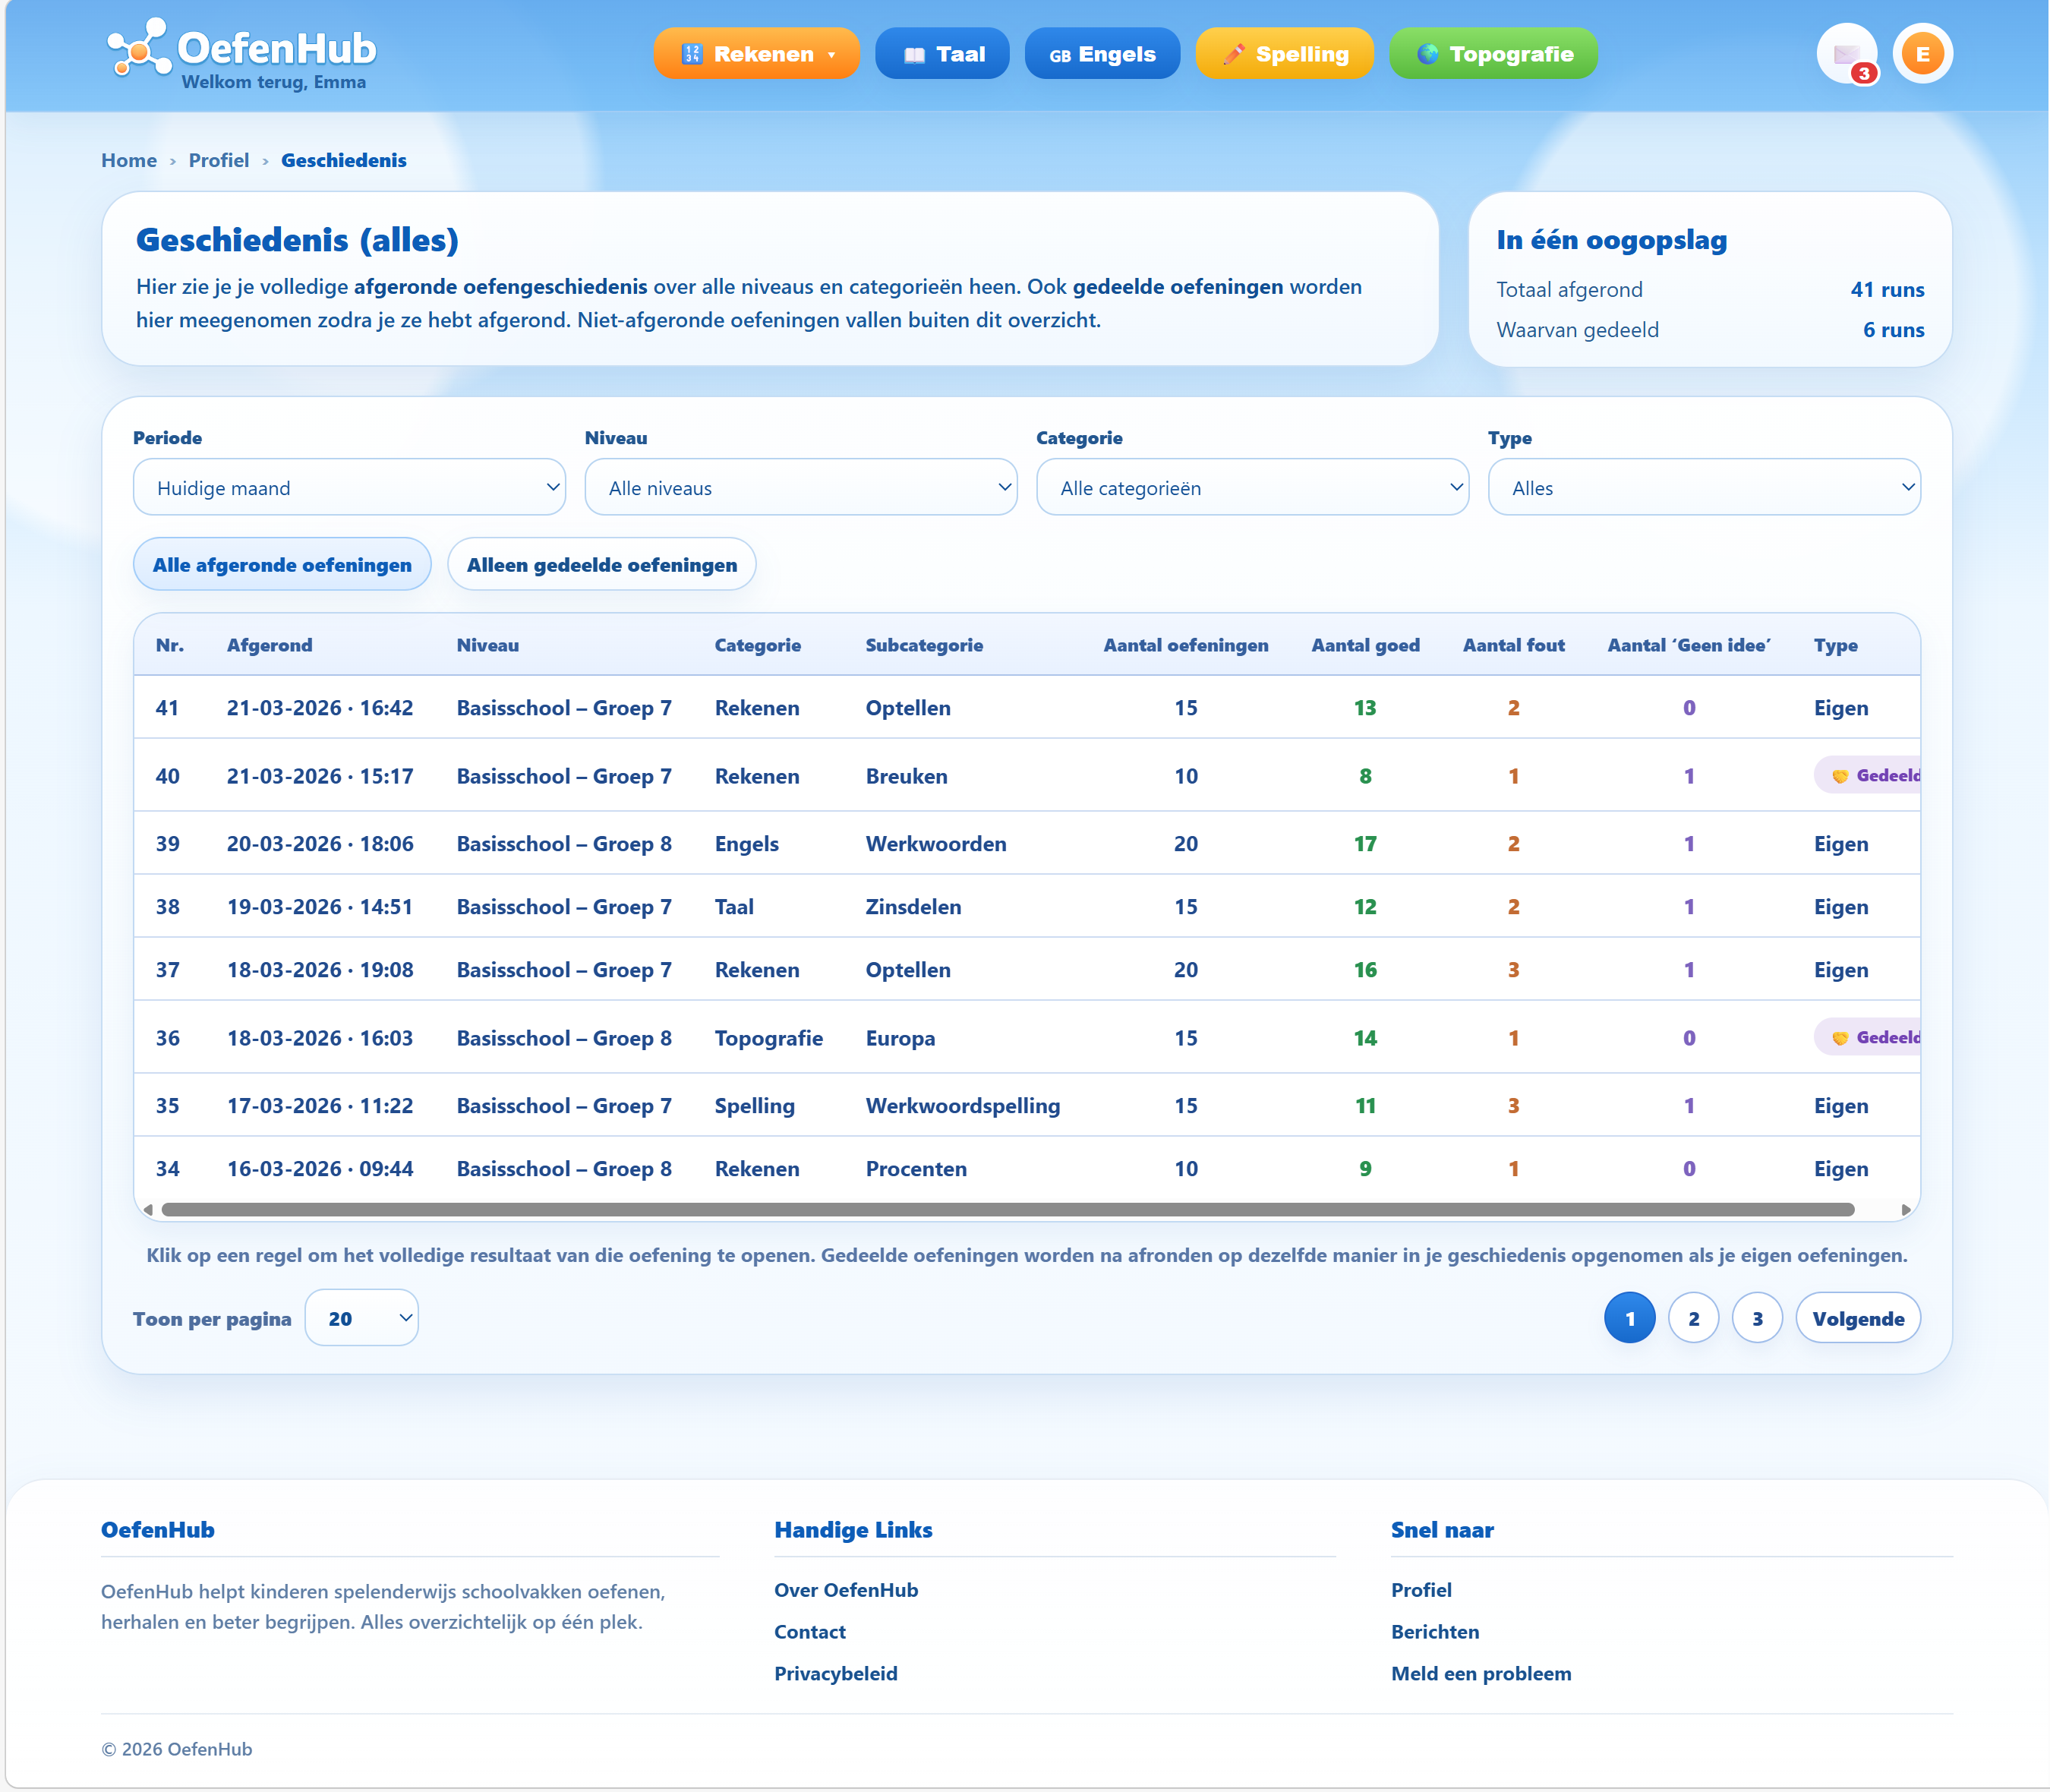Screen dimensions: 2050x1792
Task: Open row 37 dated 18-03-2026 · 19:08
Action: point(1027,969)
